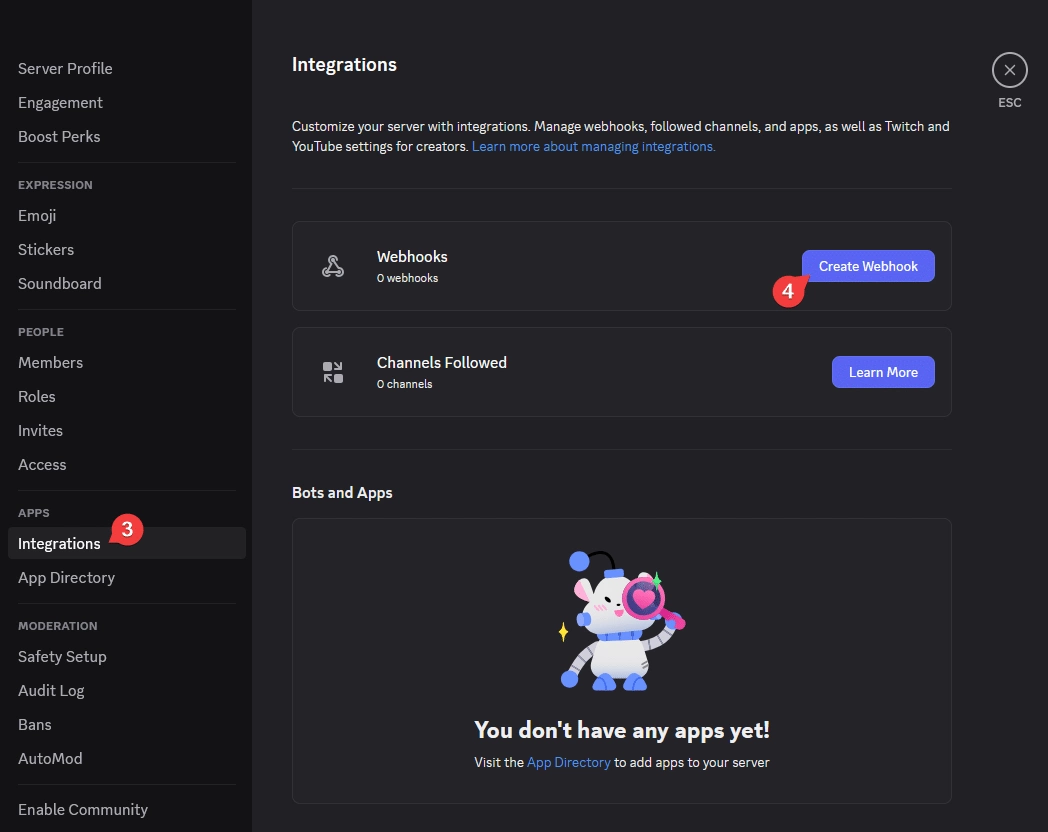This screenshot has width=1048, height=832.
Task: Click the Channels Followed grid icon
Action: [332, 370]
